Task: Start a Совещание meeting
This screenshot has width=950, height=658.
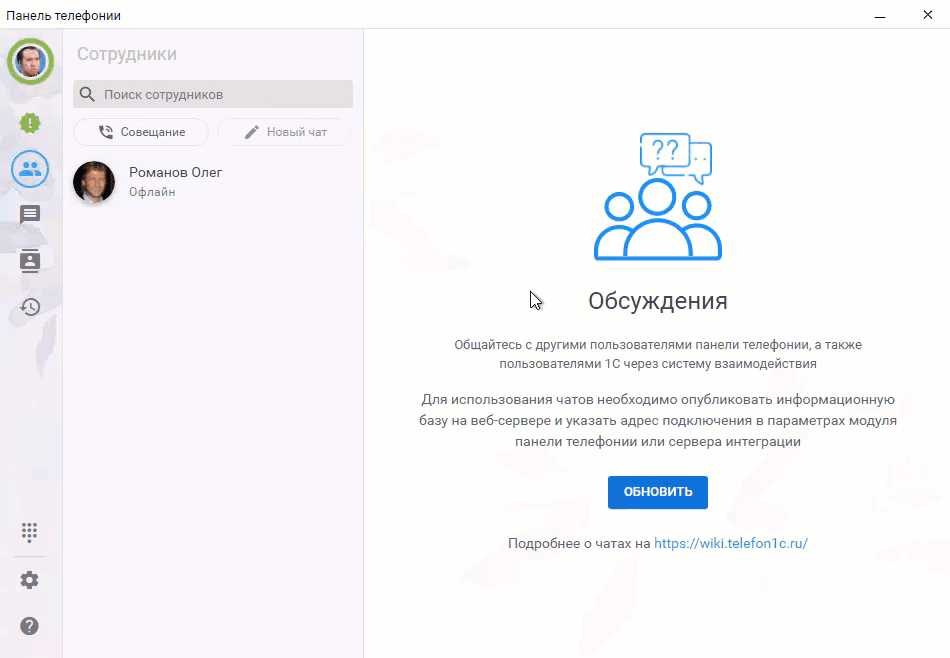Action: click(x=140, y=131)
